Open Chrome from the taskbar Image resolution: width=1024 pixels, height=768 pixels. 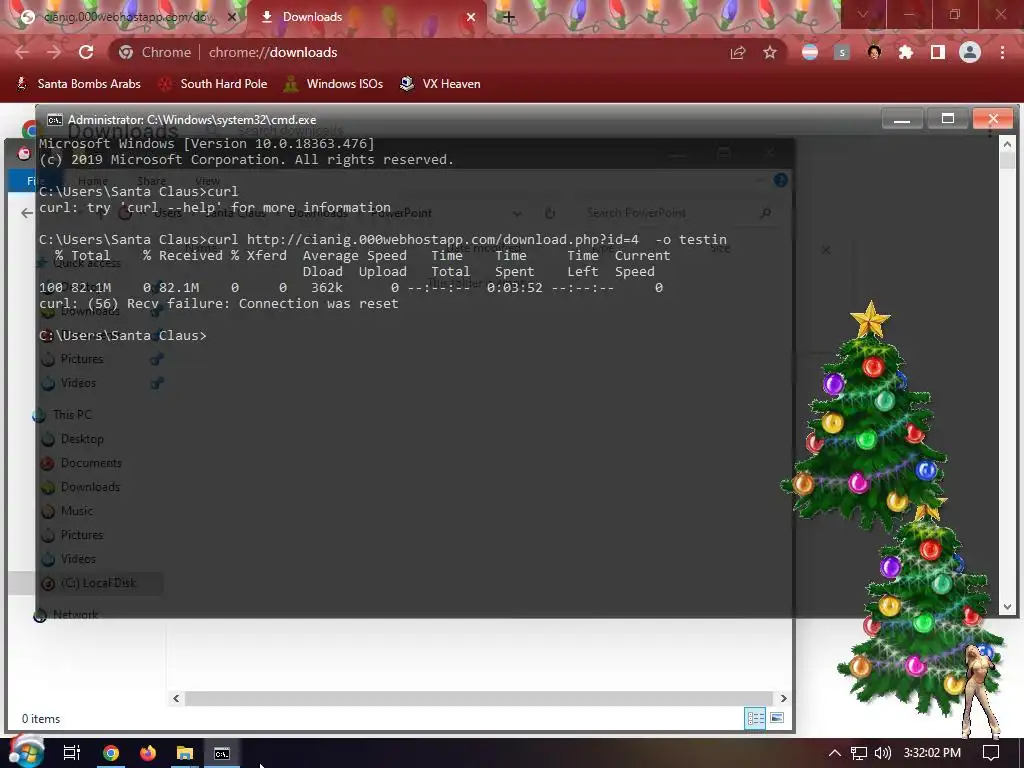pos(111,753)
